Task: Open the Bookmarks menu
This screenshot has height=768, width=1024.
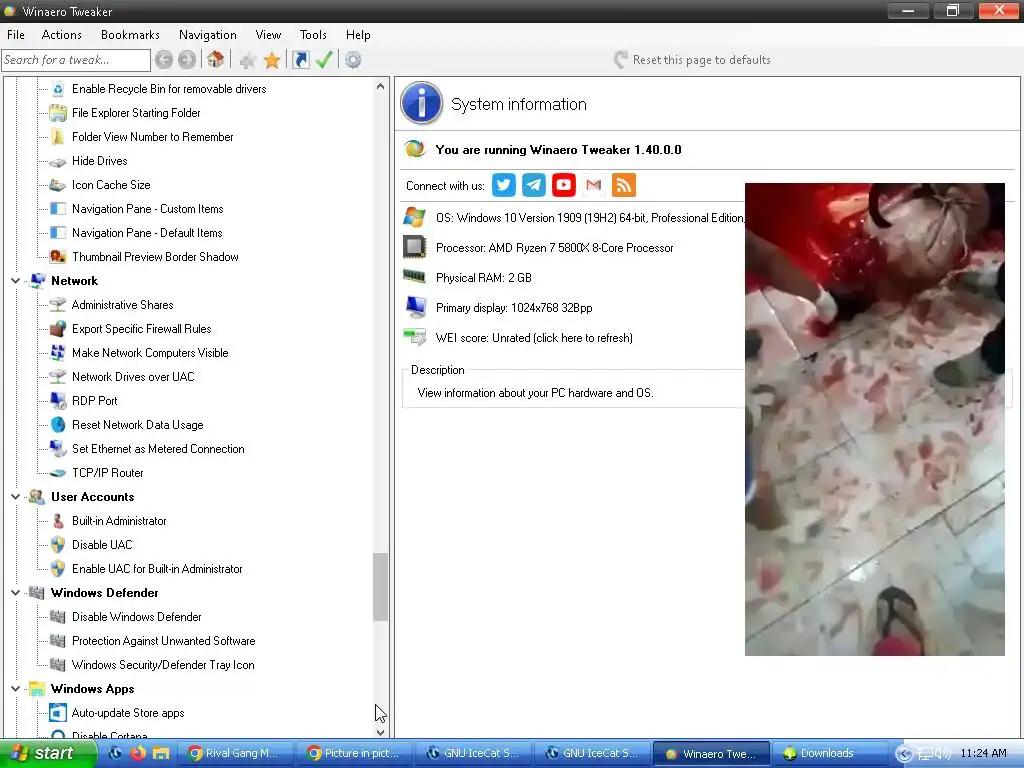Action: tap(130, 35)
